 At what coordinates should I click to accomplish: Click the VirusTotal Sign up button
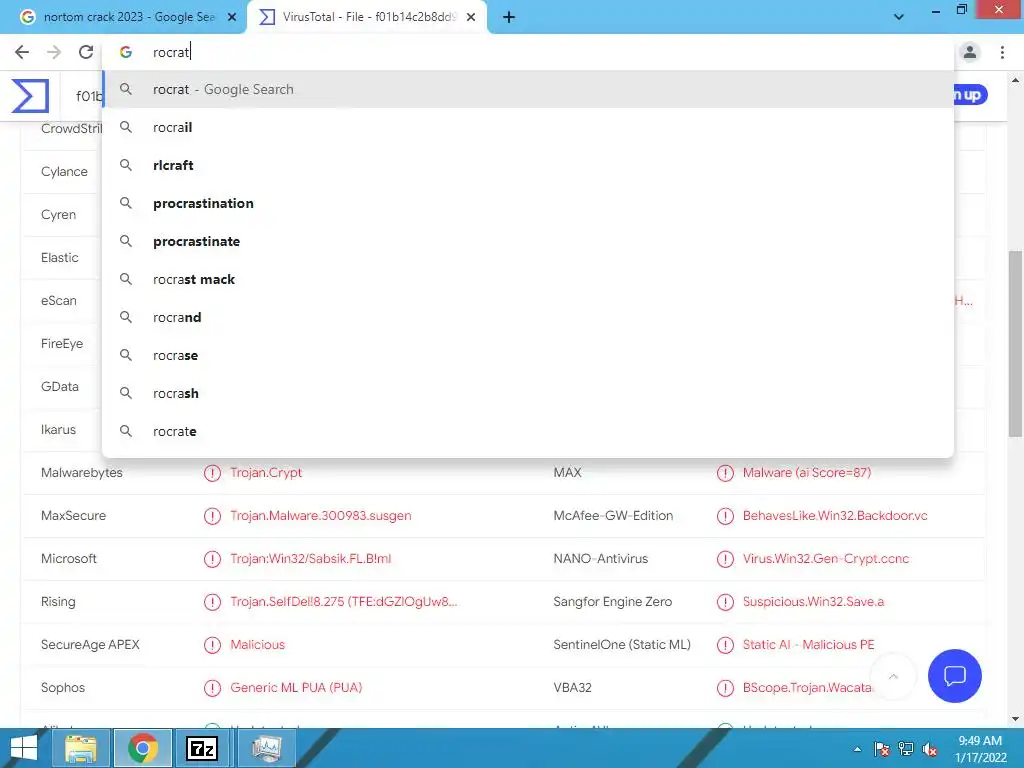[x=970, y=95]
